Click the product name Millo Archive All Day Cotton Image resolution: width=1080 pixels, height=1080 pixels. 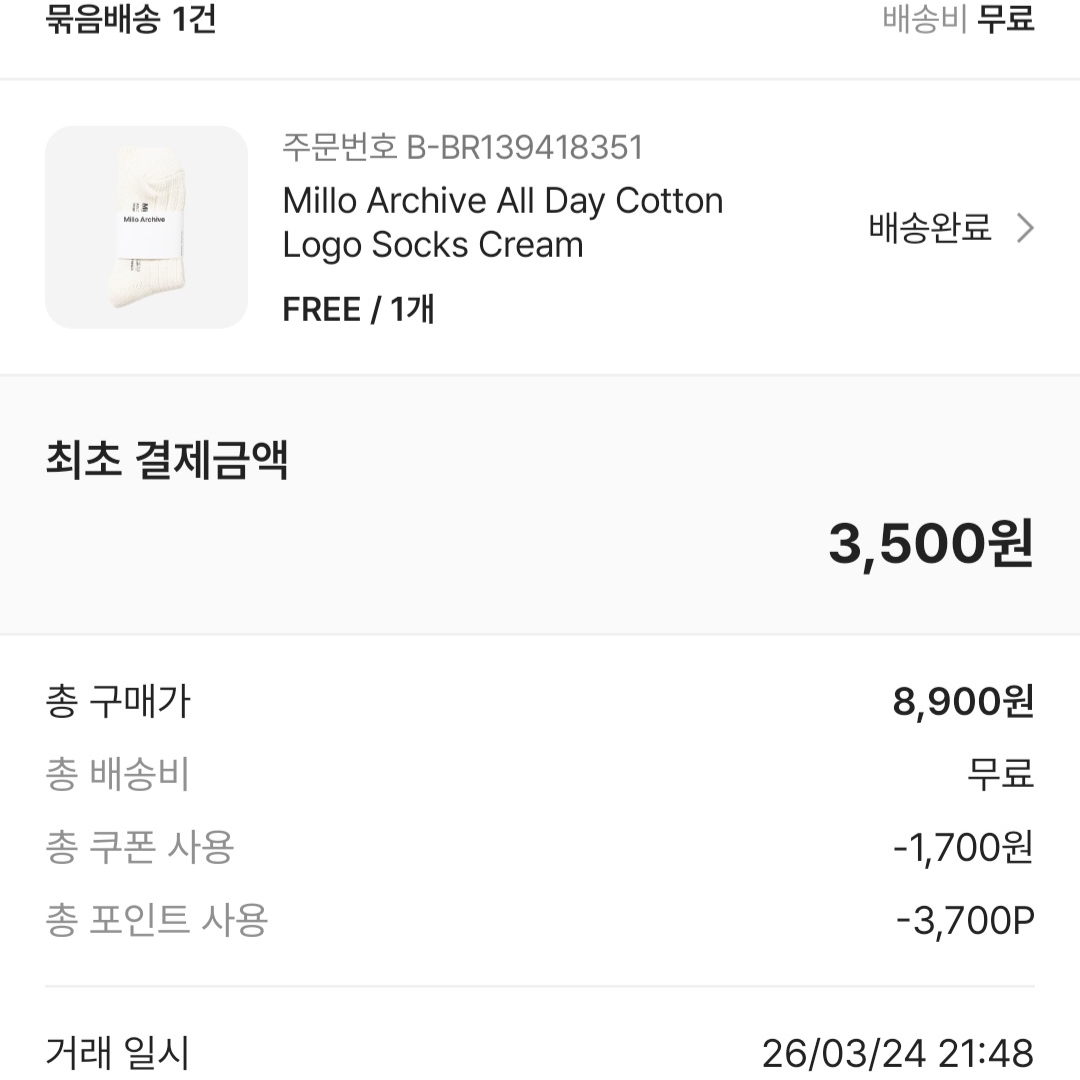[500, 200]
